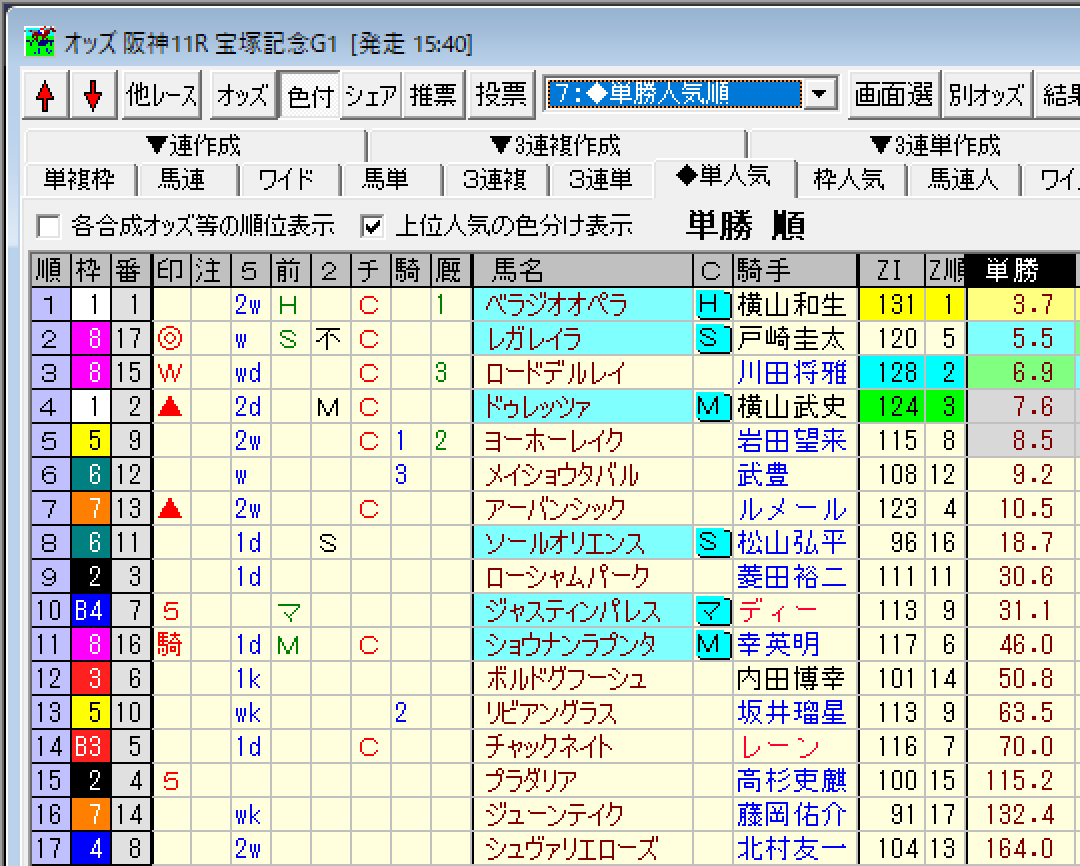
Task: Switch to the 馬連人 tab
Action: click(x=963, y=180)
